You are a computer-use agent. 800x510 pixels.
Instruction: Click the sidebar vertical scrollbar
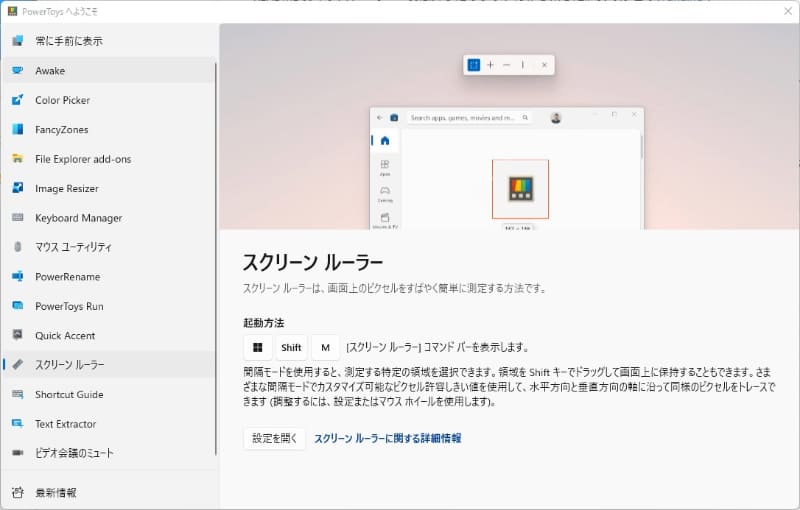216,259
